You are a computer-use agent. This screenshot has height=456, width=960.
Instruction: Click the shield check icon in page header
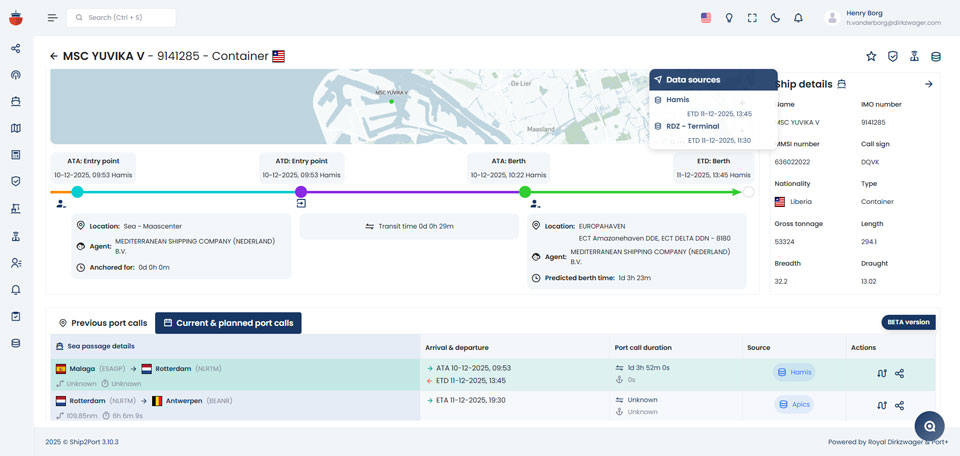[x=893, y=57]
